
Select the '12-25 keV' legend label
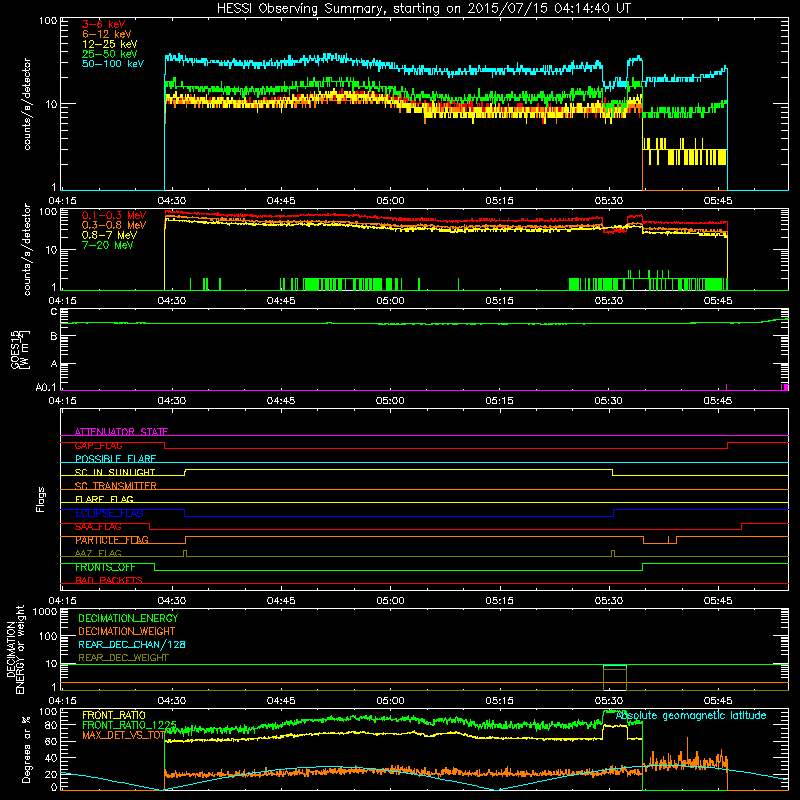point(110,44)
